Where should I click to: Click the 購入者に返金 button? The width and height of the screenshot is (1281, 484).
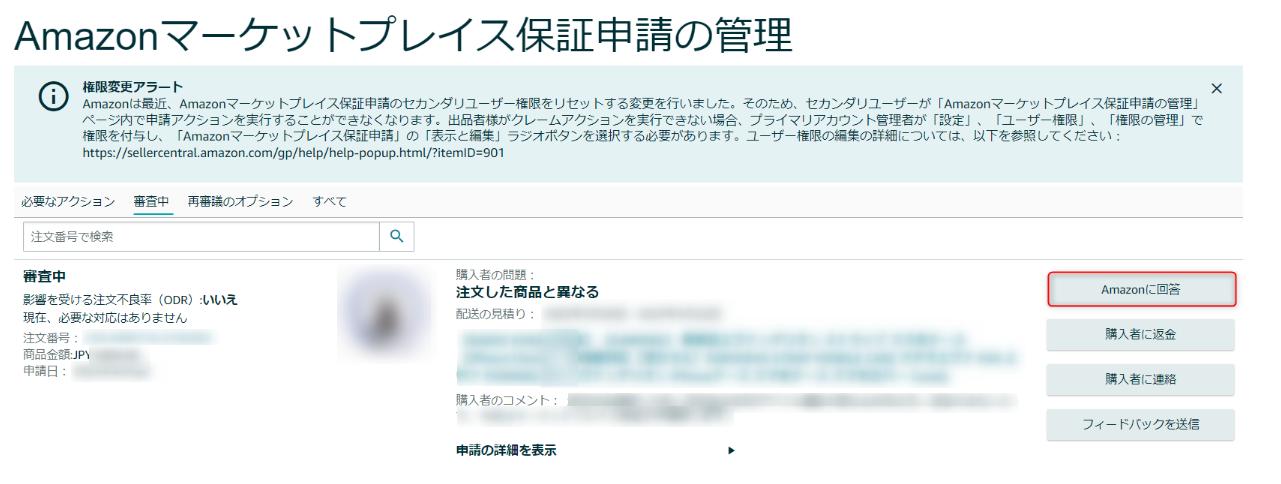click(1141, 335)
